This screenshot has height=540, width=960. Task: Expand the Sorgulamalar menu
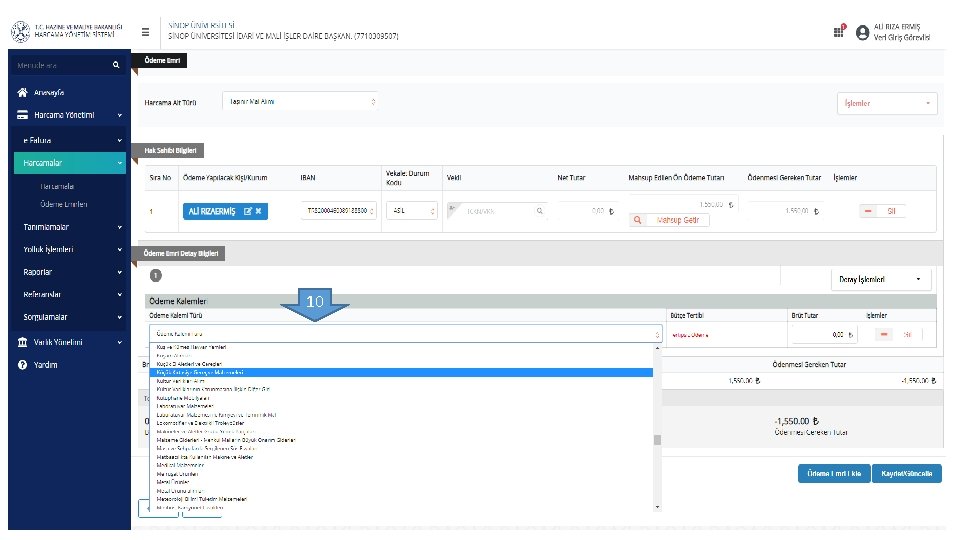point(69,317)
